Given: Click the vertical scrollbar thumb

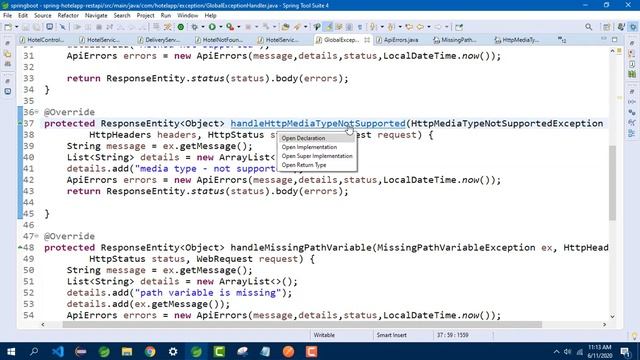Looking at the screenshot, I should tap(612, 182).
